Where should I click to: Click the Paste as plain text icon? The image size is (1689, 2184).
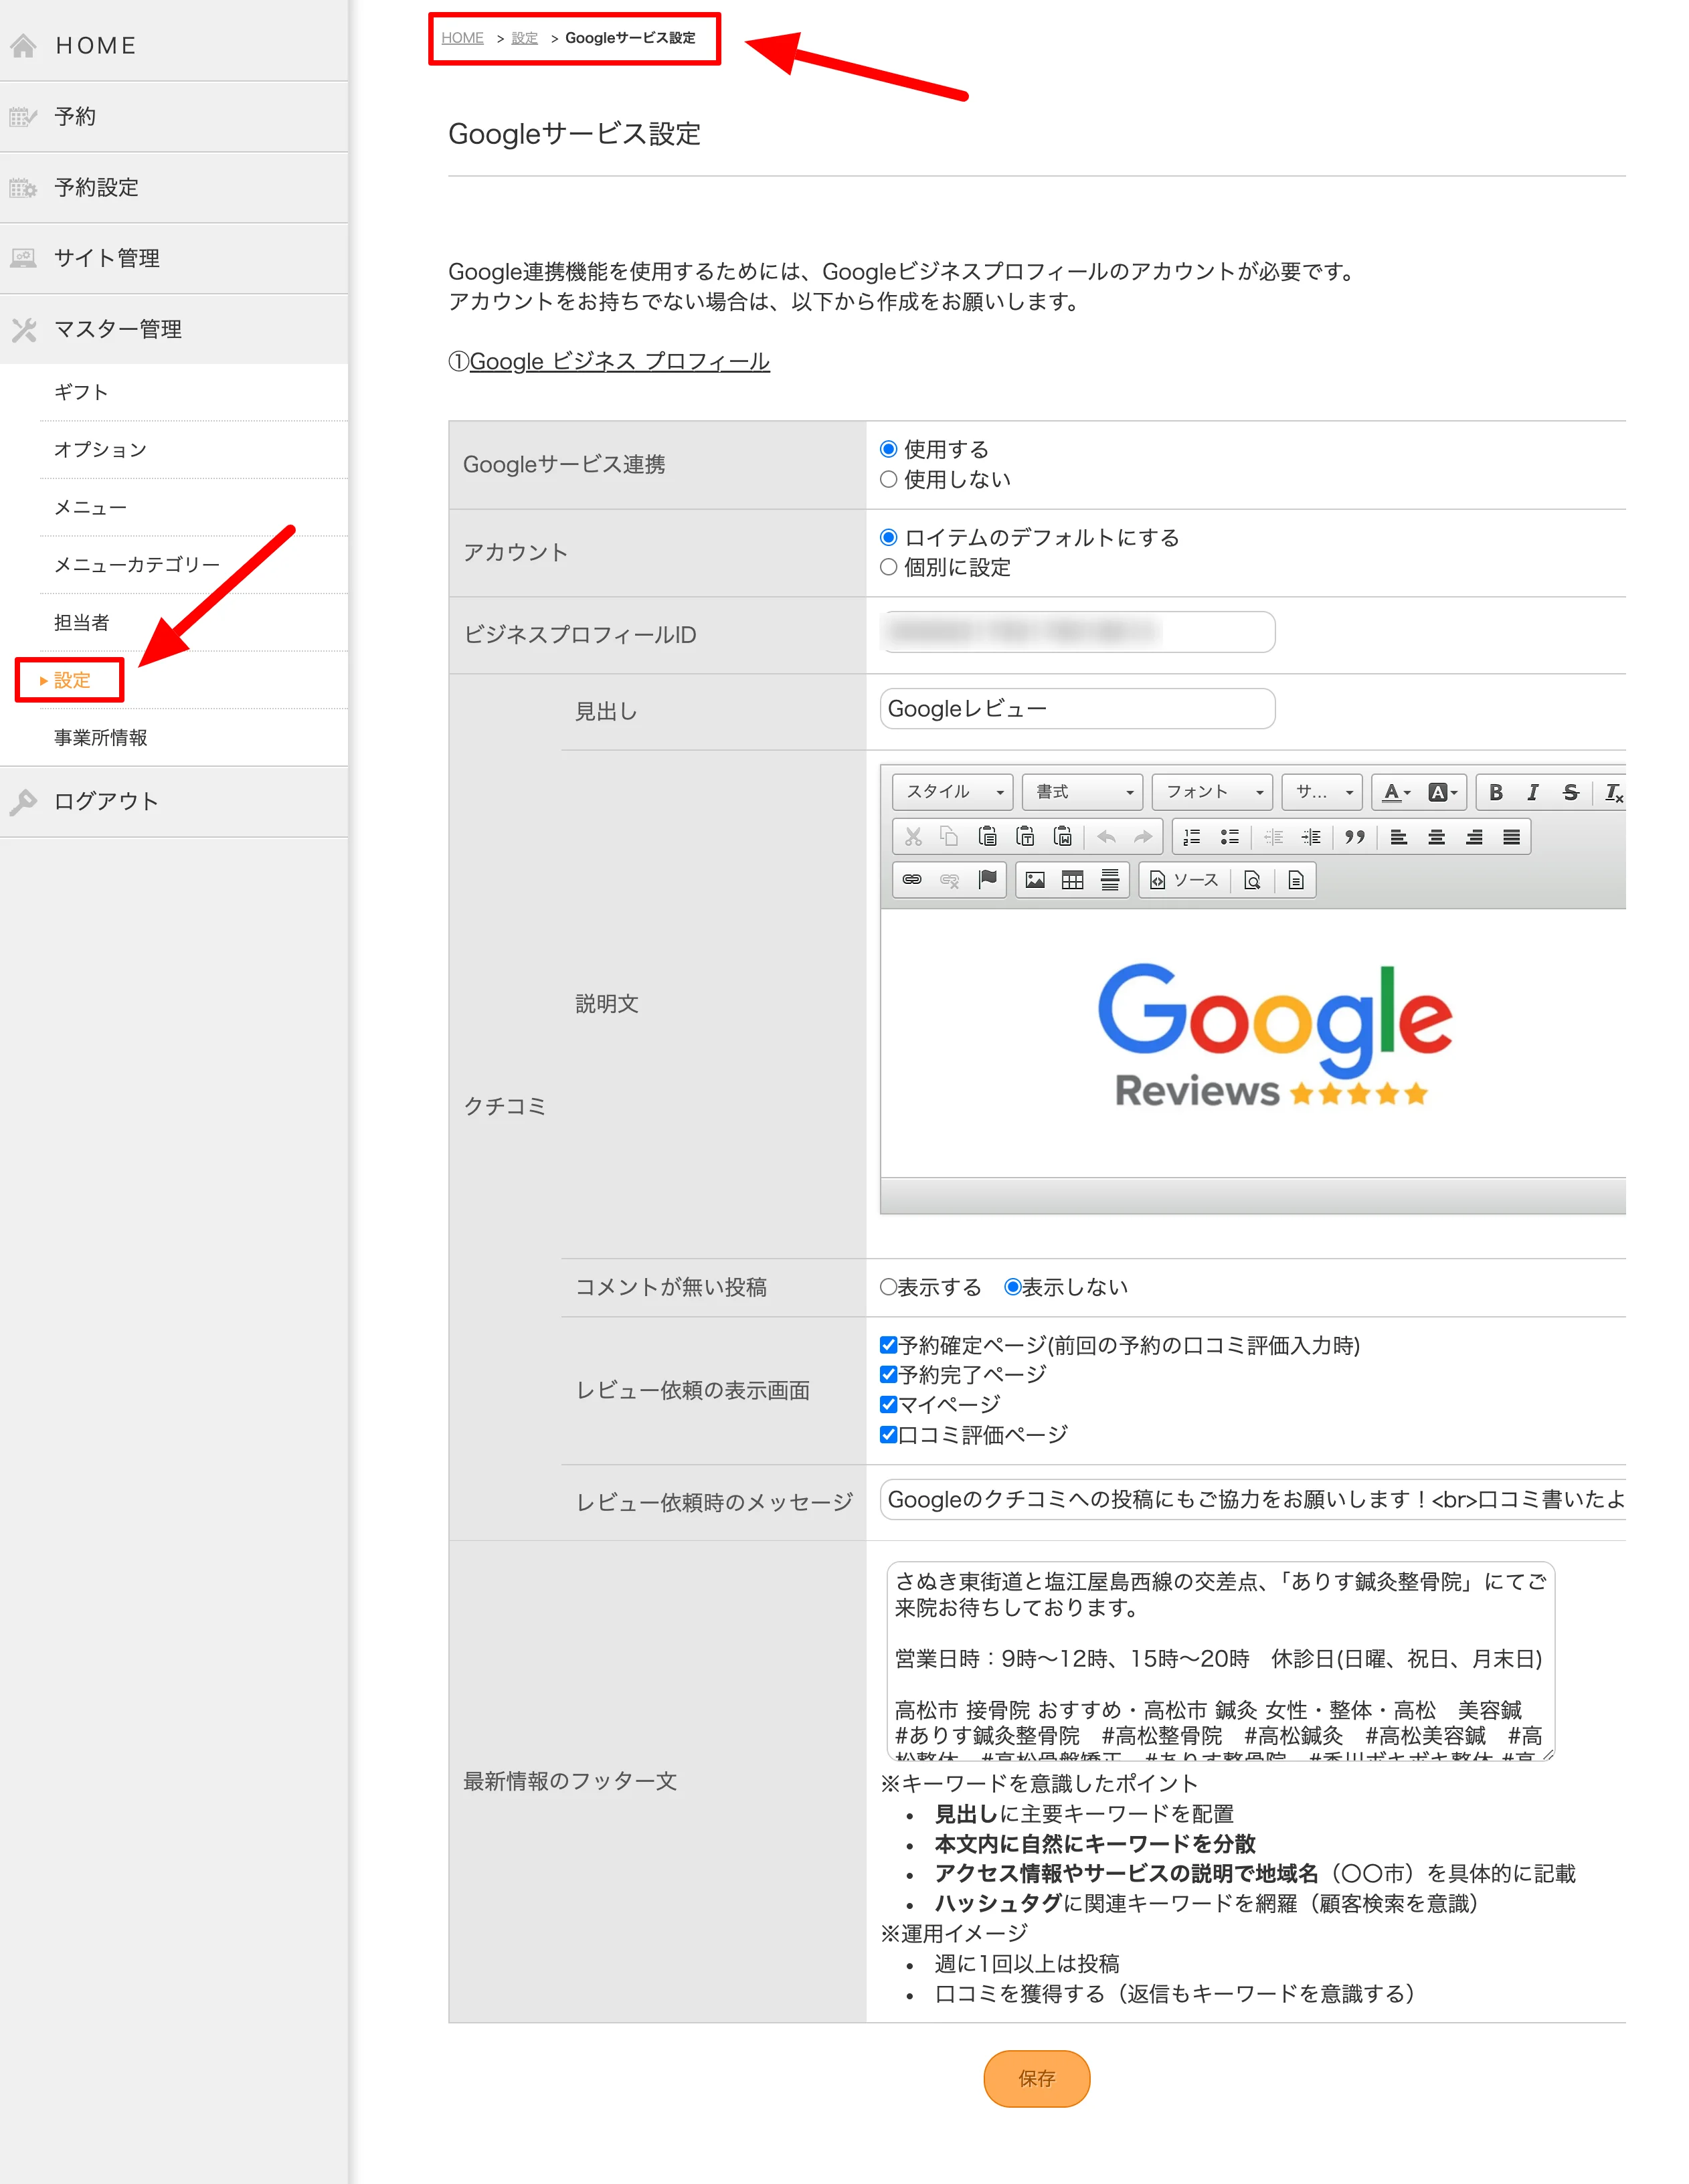(1025, 836)
